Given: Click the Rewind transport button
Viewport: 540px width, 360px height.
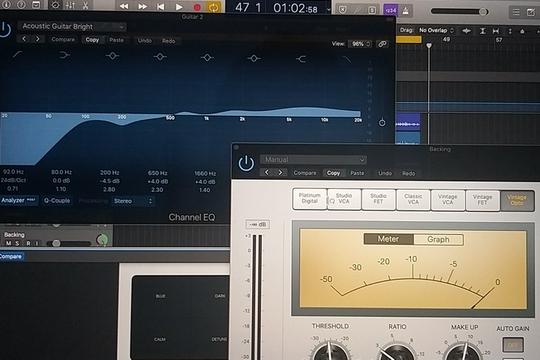Looking at the screenshot, I should 124,6.
